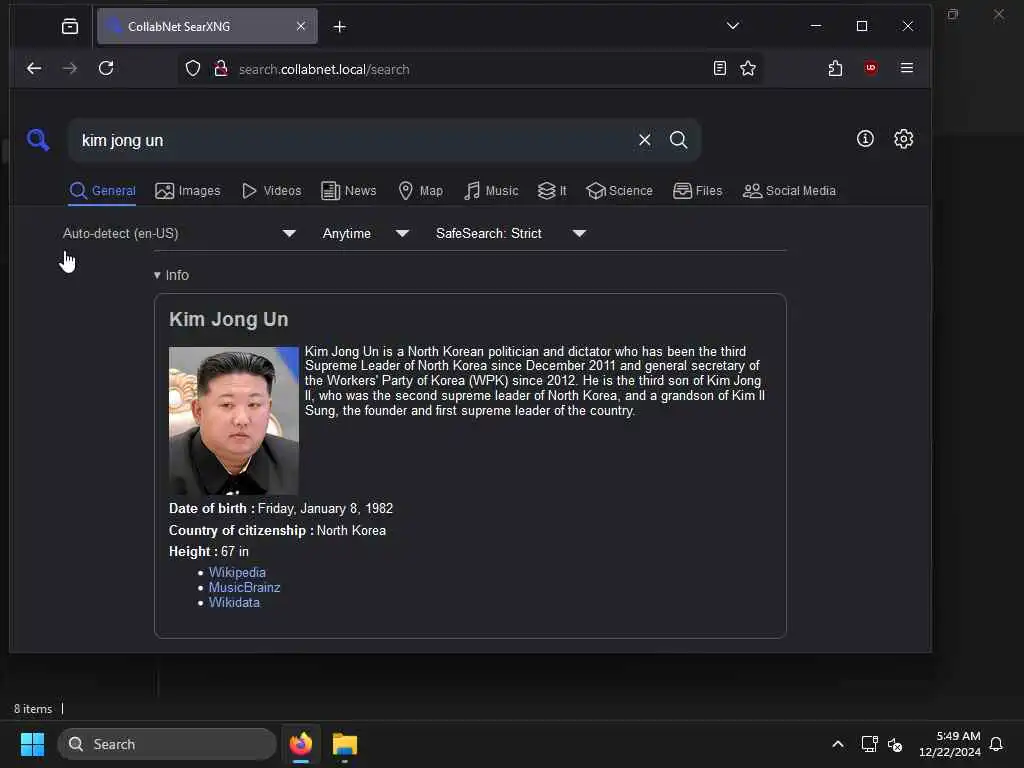Image resolution: width=1024 pixels, height=768 pixels.
Task: Switch to the IT search tab
Action: coord(552,191)
